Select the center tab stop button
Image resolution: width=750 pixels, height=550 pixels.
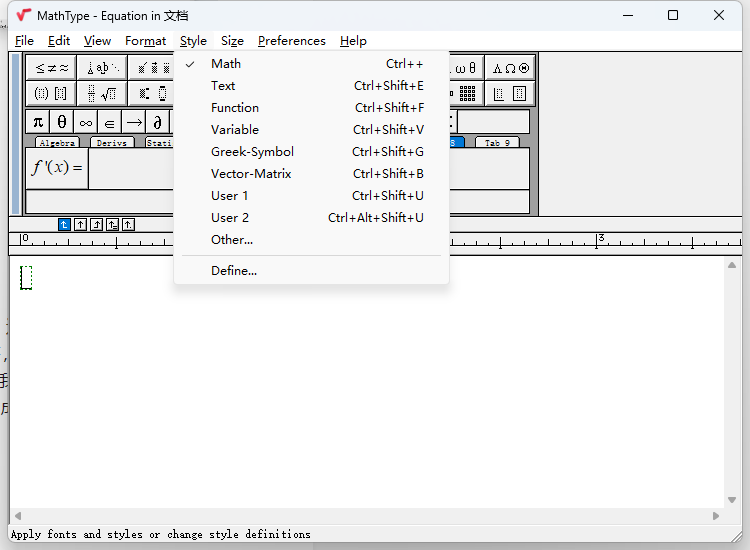[80, 224]
